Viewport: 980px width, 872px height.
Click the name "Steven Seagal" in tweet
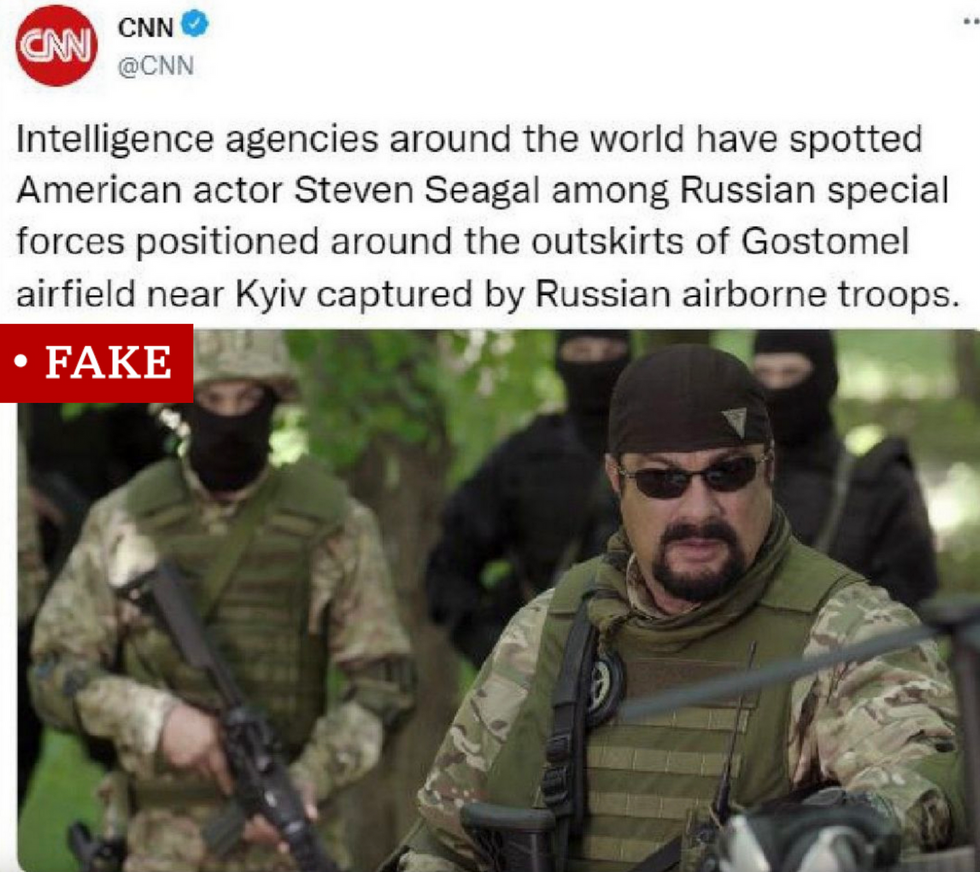pyautogui.click(x=417, y=190)
